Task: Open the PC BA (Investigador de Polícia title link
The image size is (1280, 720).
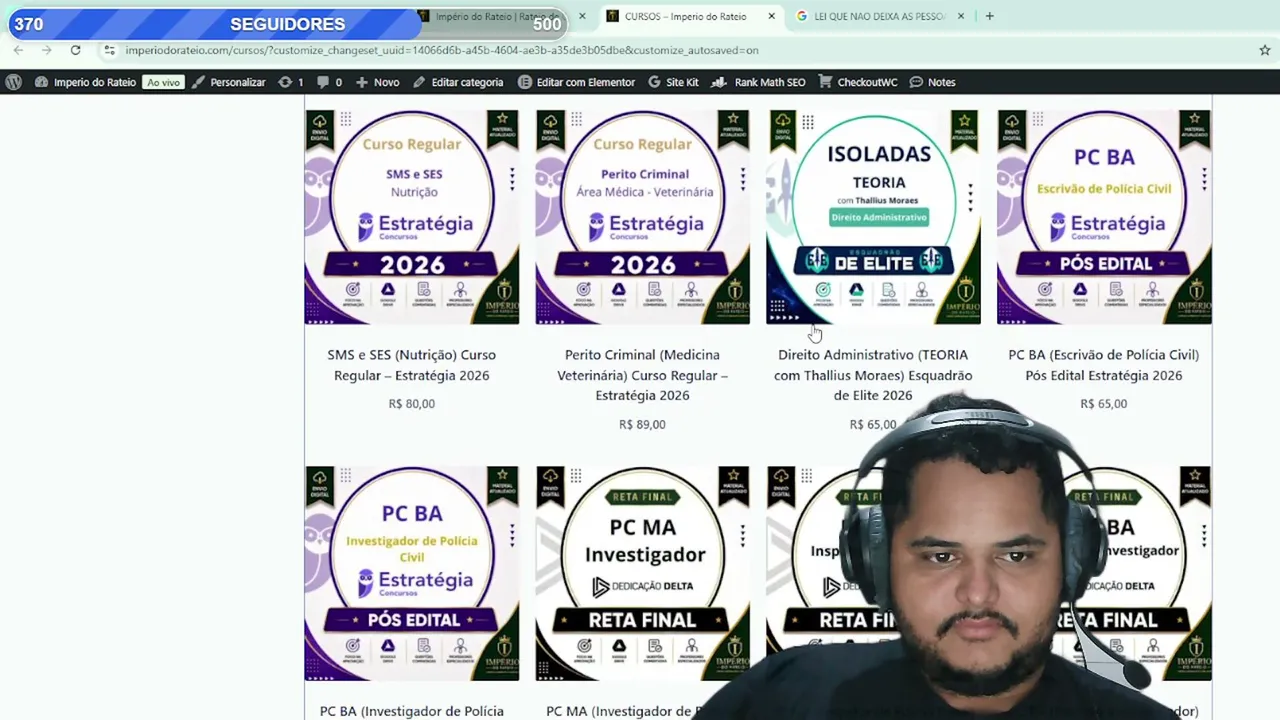Action: 412,711
